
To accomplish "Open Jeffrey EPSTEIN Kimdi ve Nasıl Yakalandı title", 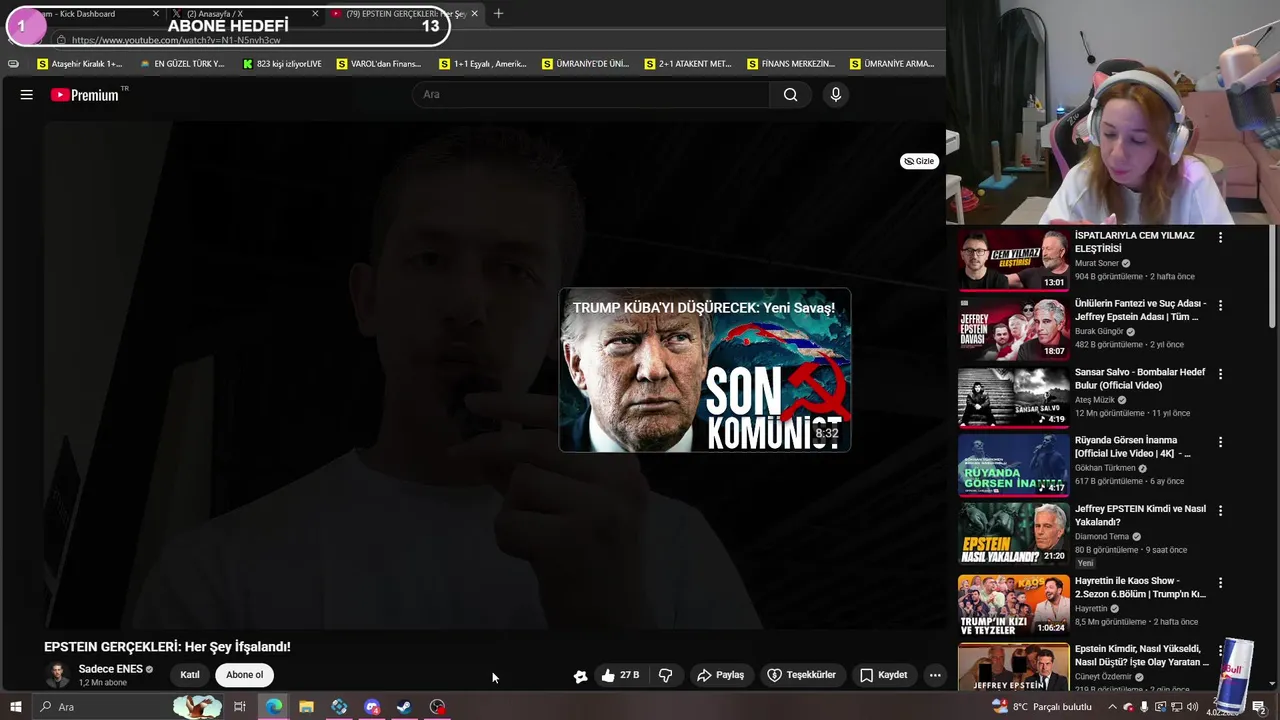I will [x=1140, y=515].
